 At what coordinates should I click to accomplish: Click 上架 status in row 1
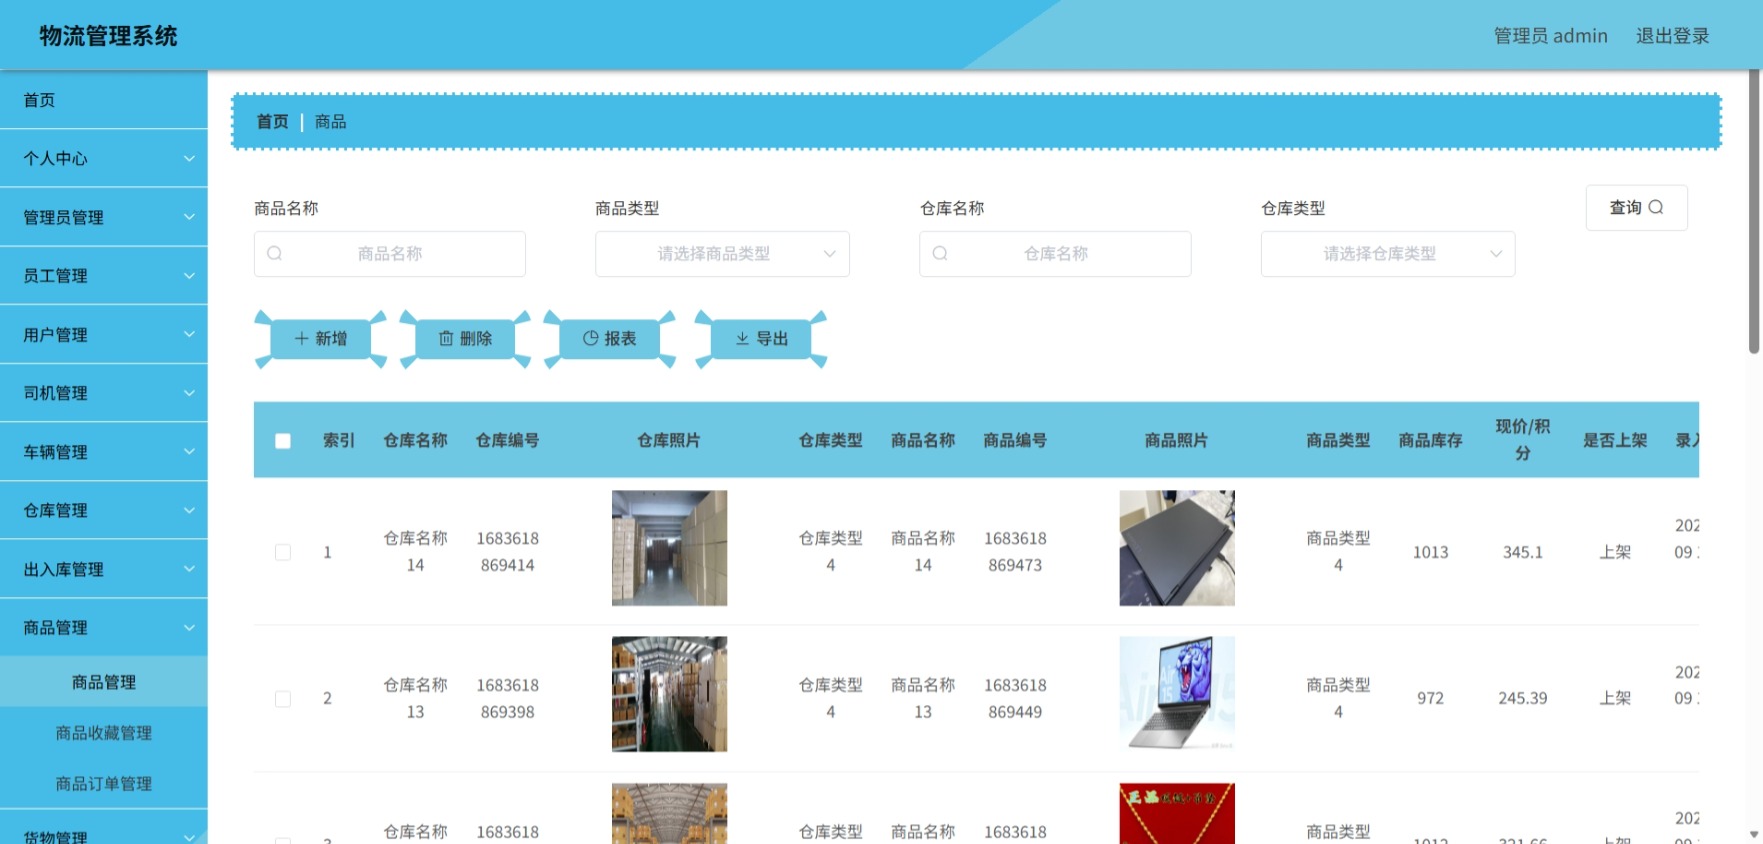tap(1615, 552)
